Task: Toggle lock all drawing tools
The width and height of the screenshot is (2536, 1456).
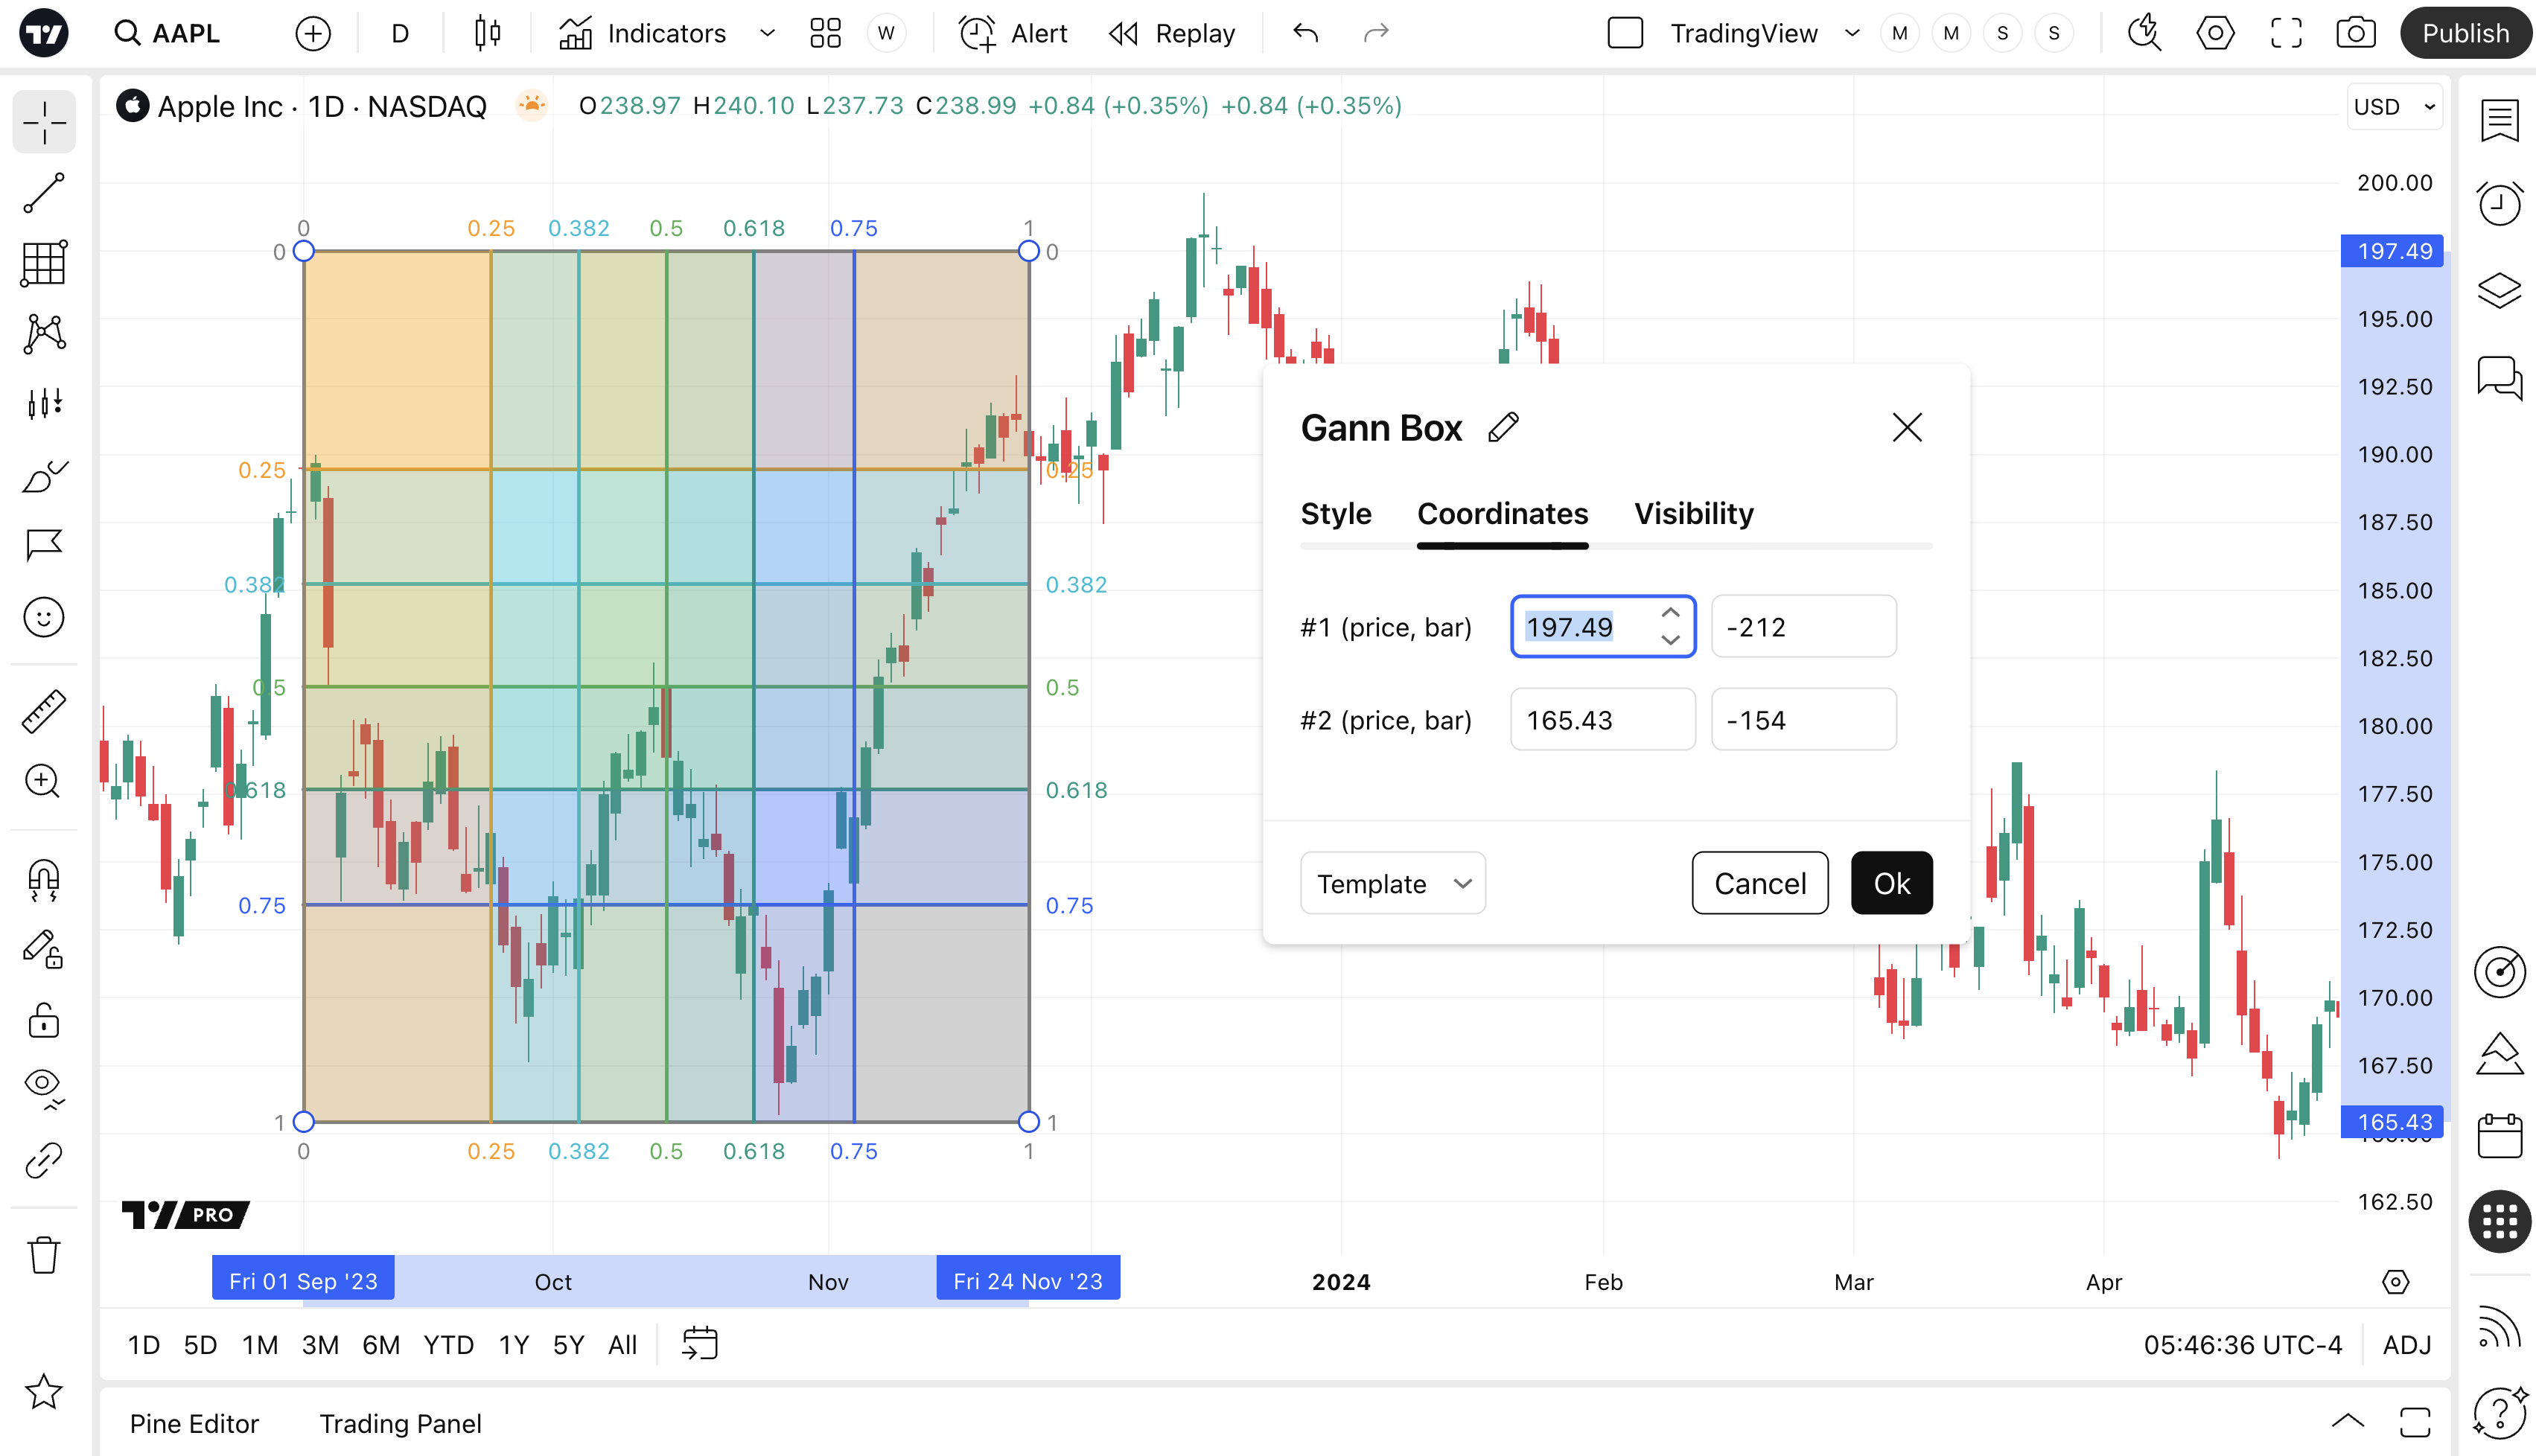Action: [x=44, y=1021]
